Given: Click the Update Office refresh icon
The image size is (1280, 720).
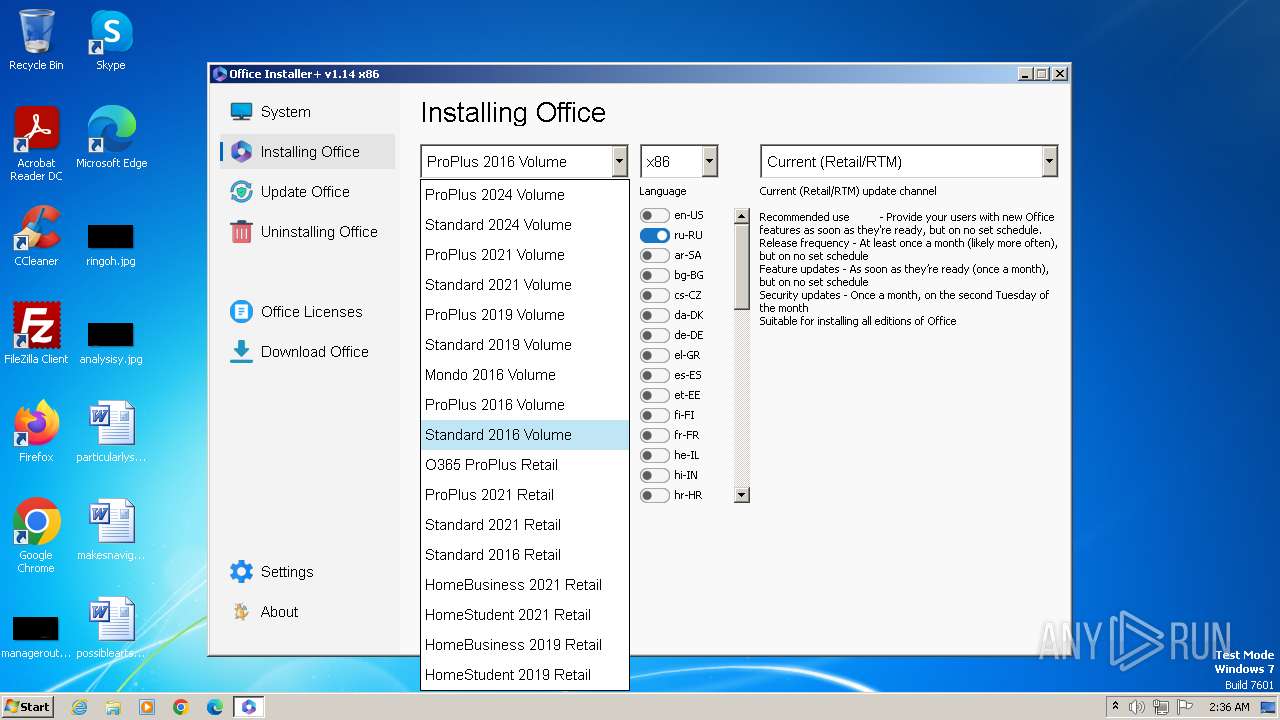Looking at the screenshot, I should click(241, 192).
